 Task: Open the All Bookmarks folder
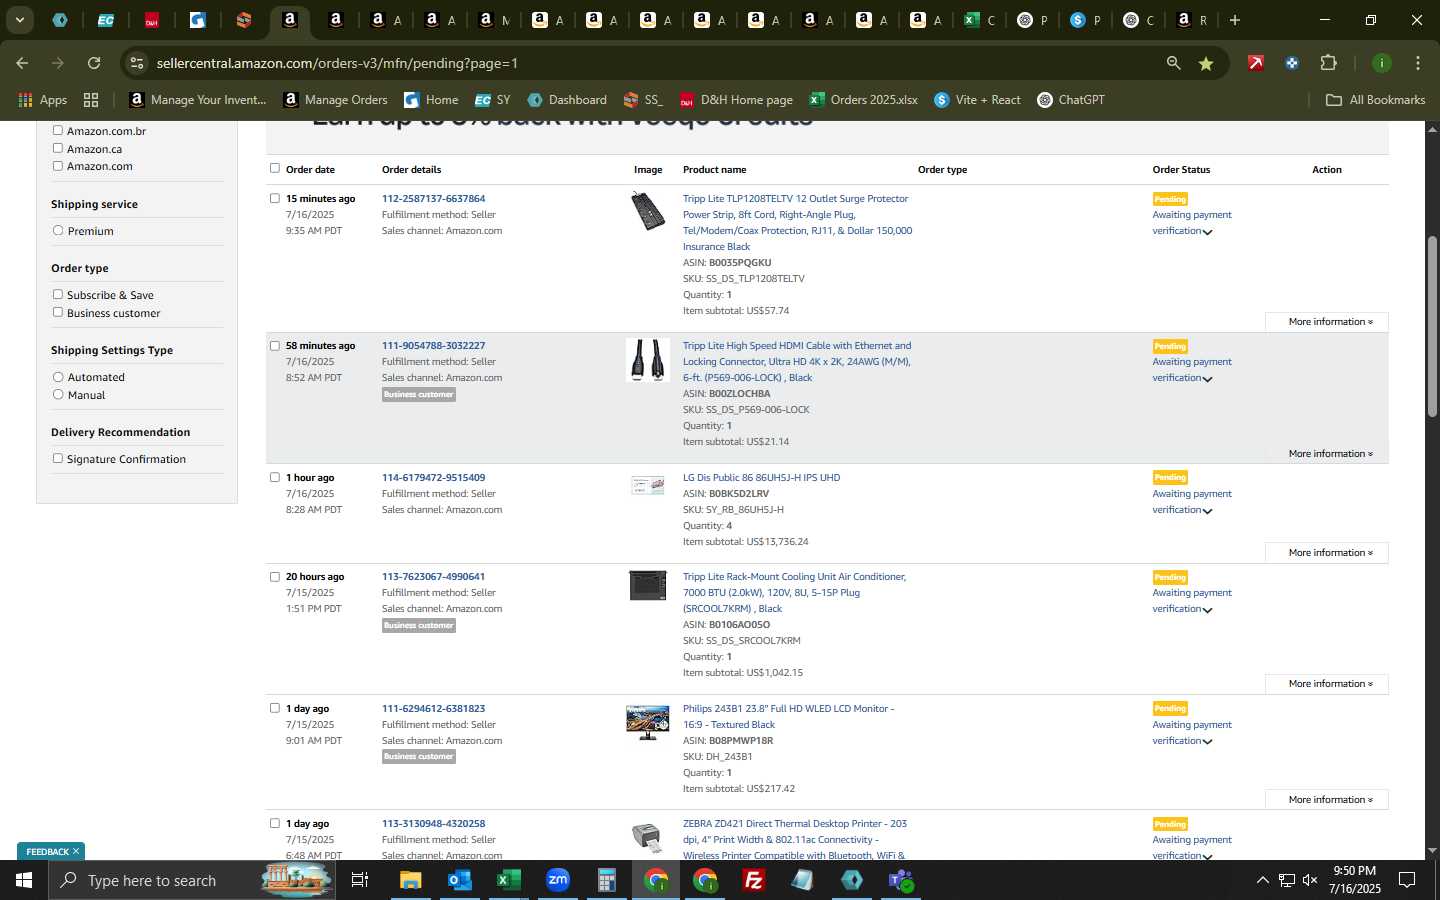click(x=1375, y=100)
